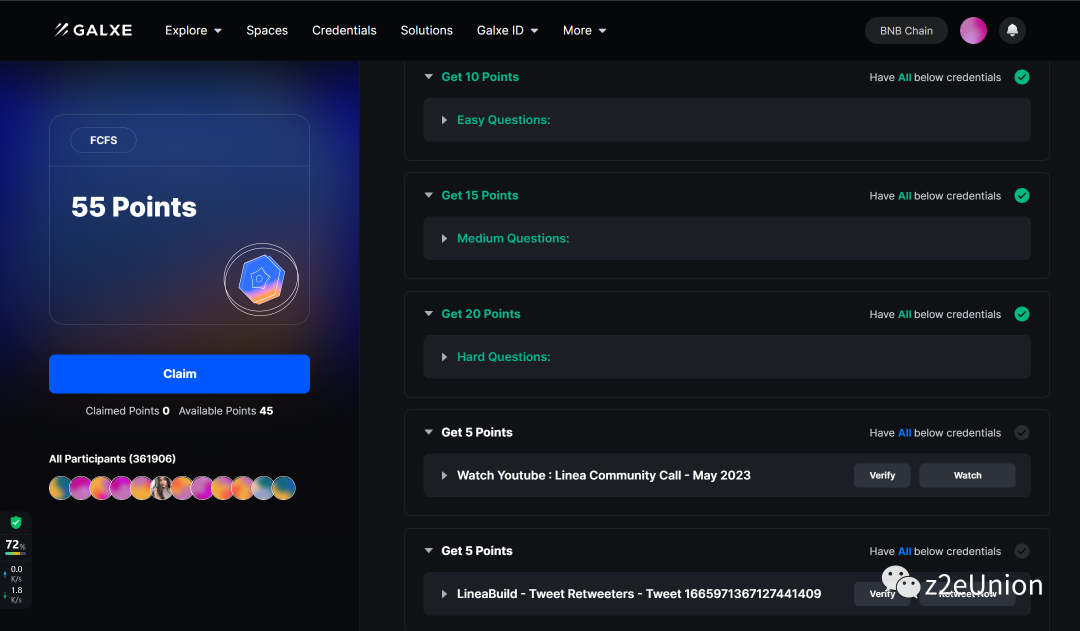This screenshot has width=1080, height=631.
Task: Click the 72% usage progress indicator
Action: coord(15,547)
